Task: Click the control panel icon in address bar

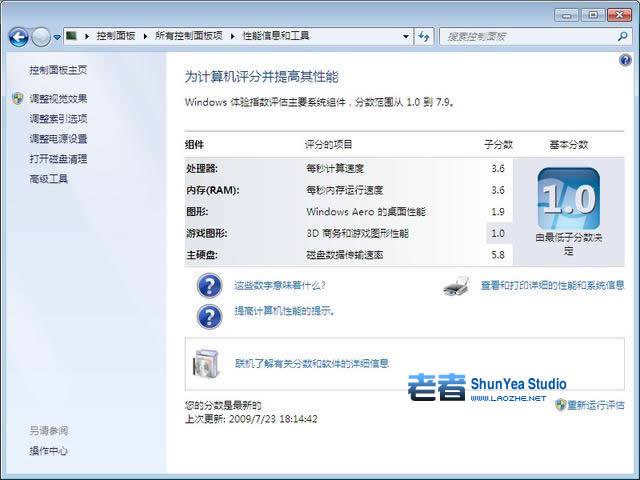Action: 72,36
